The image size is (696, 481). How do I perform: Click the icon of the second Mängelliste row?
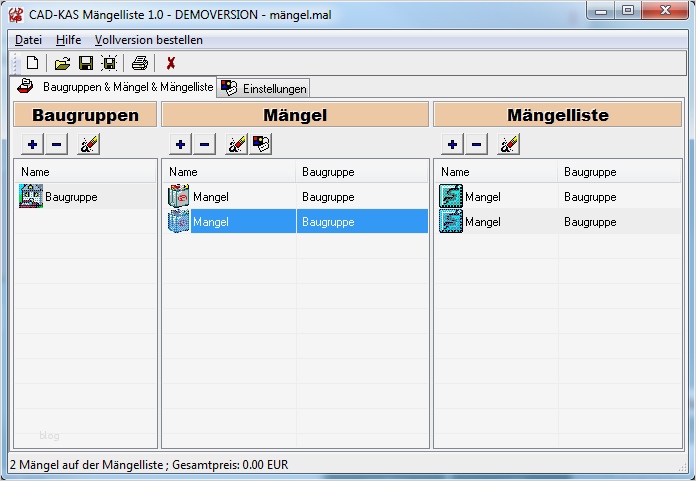(451, 221)
